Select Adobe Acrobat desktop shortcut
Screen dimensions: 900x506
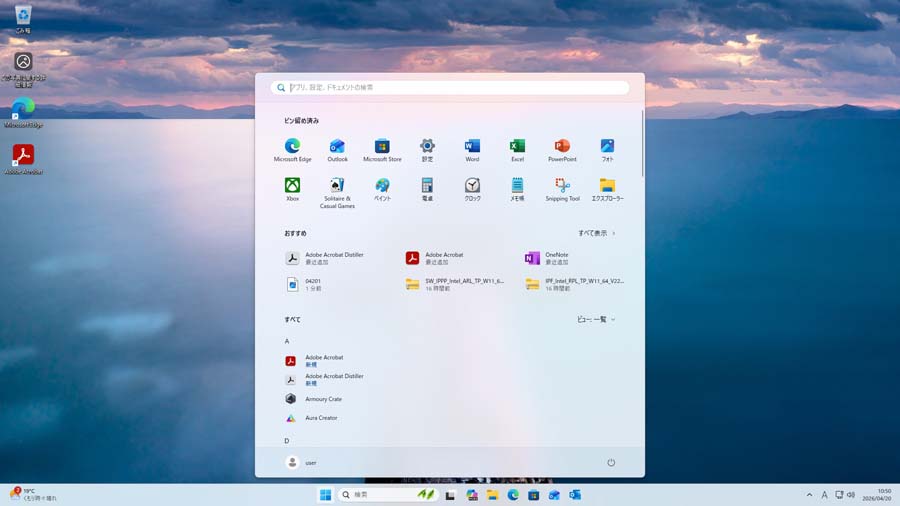(23, 159)
